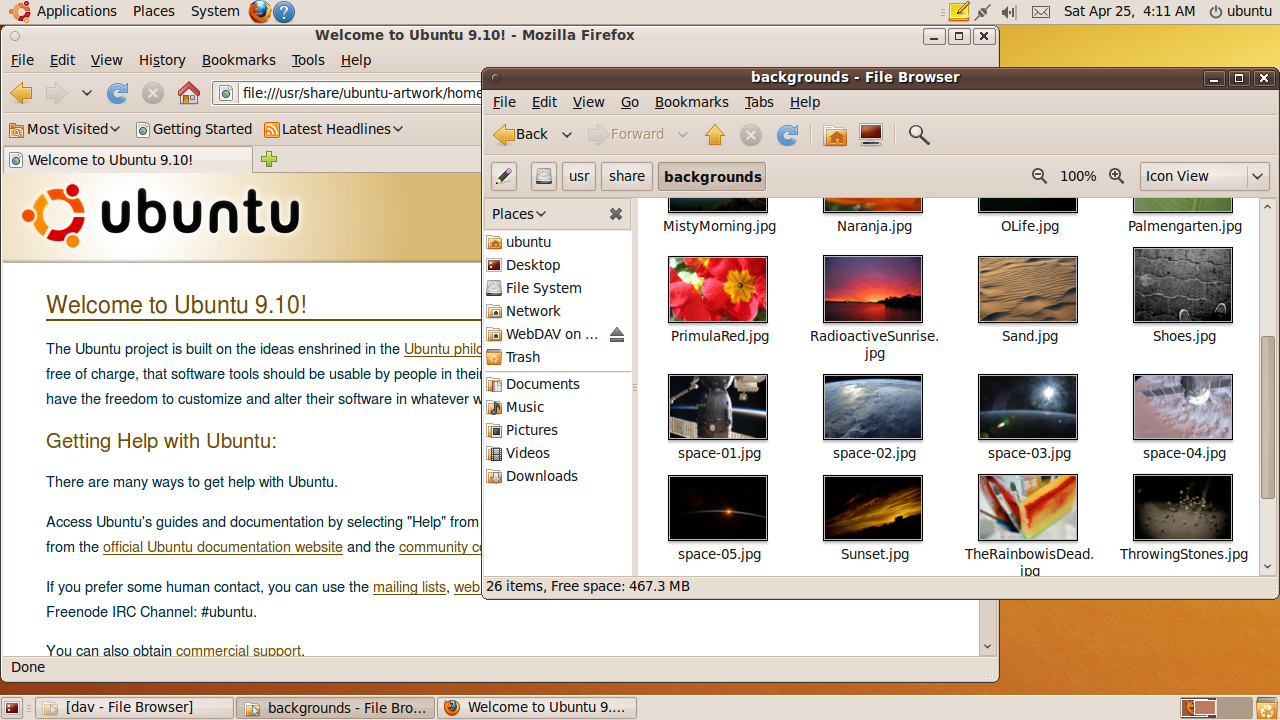The width and height of the screenshot is (1280, 720).
Task: Follow the official Ubuntu documentation website link
Action: click(223, 547)
